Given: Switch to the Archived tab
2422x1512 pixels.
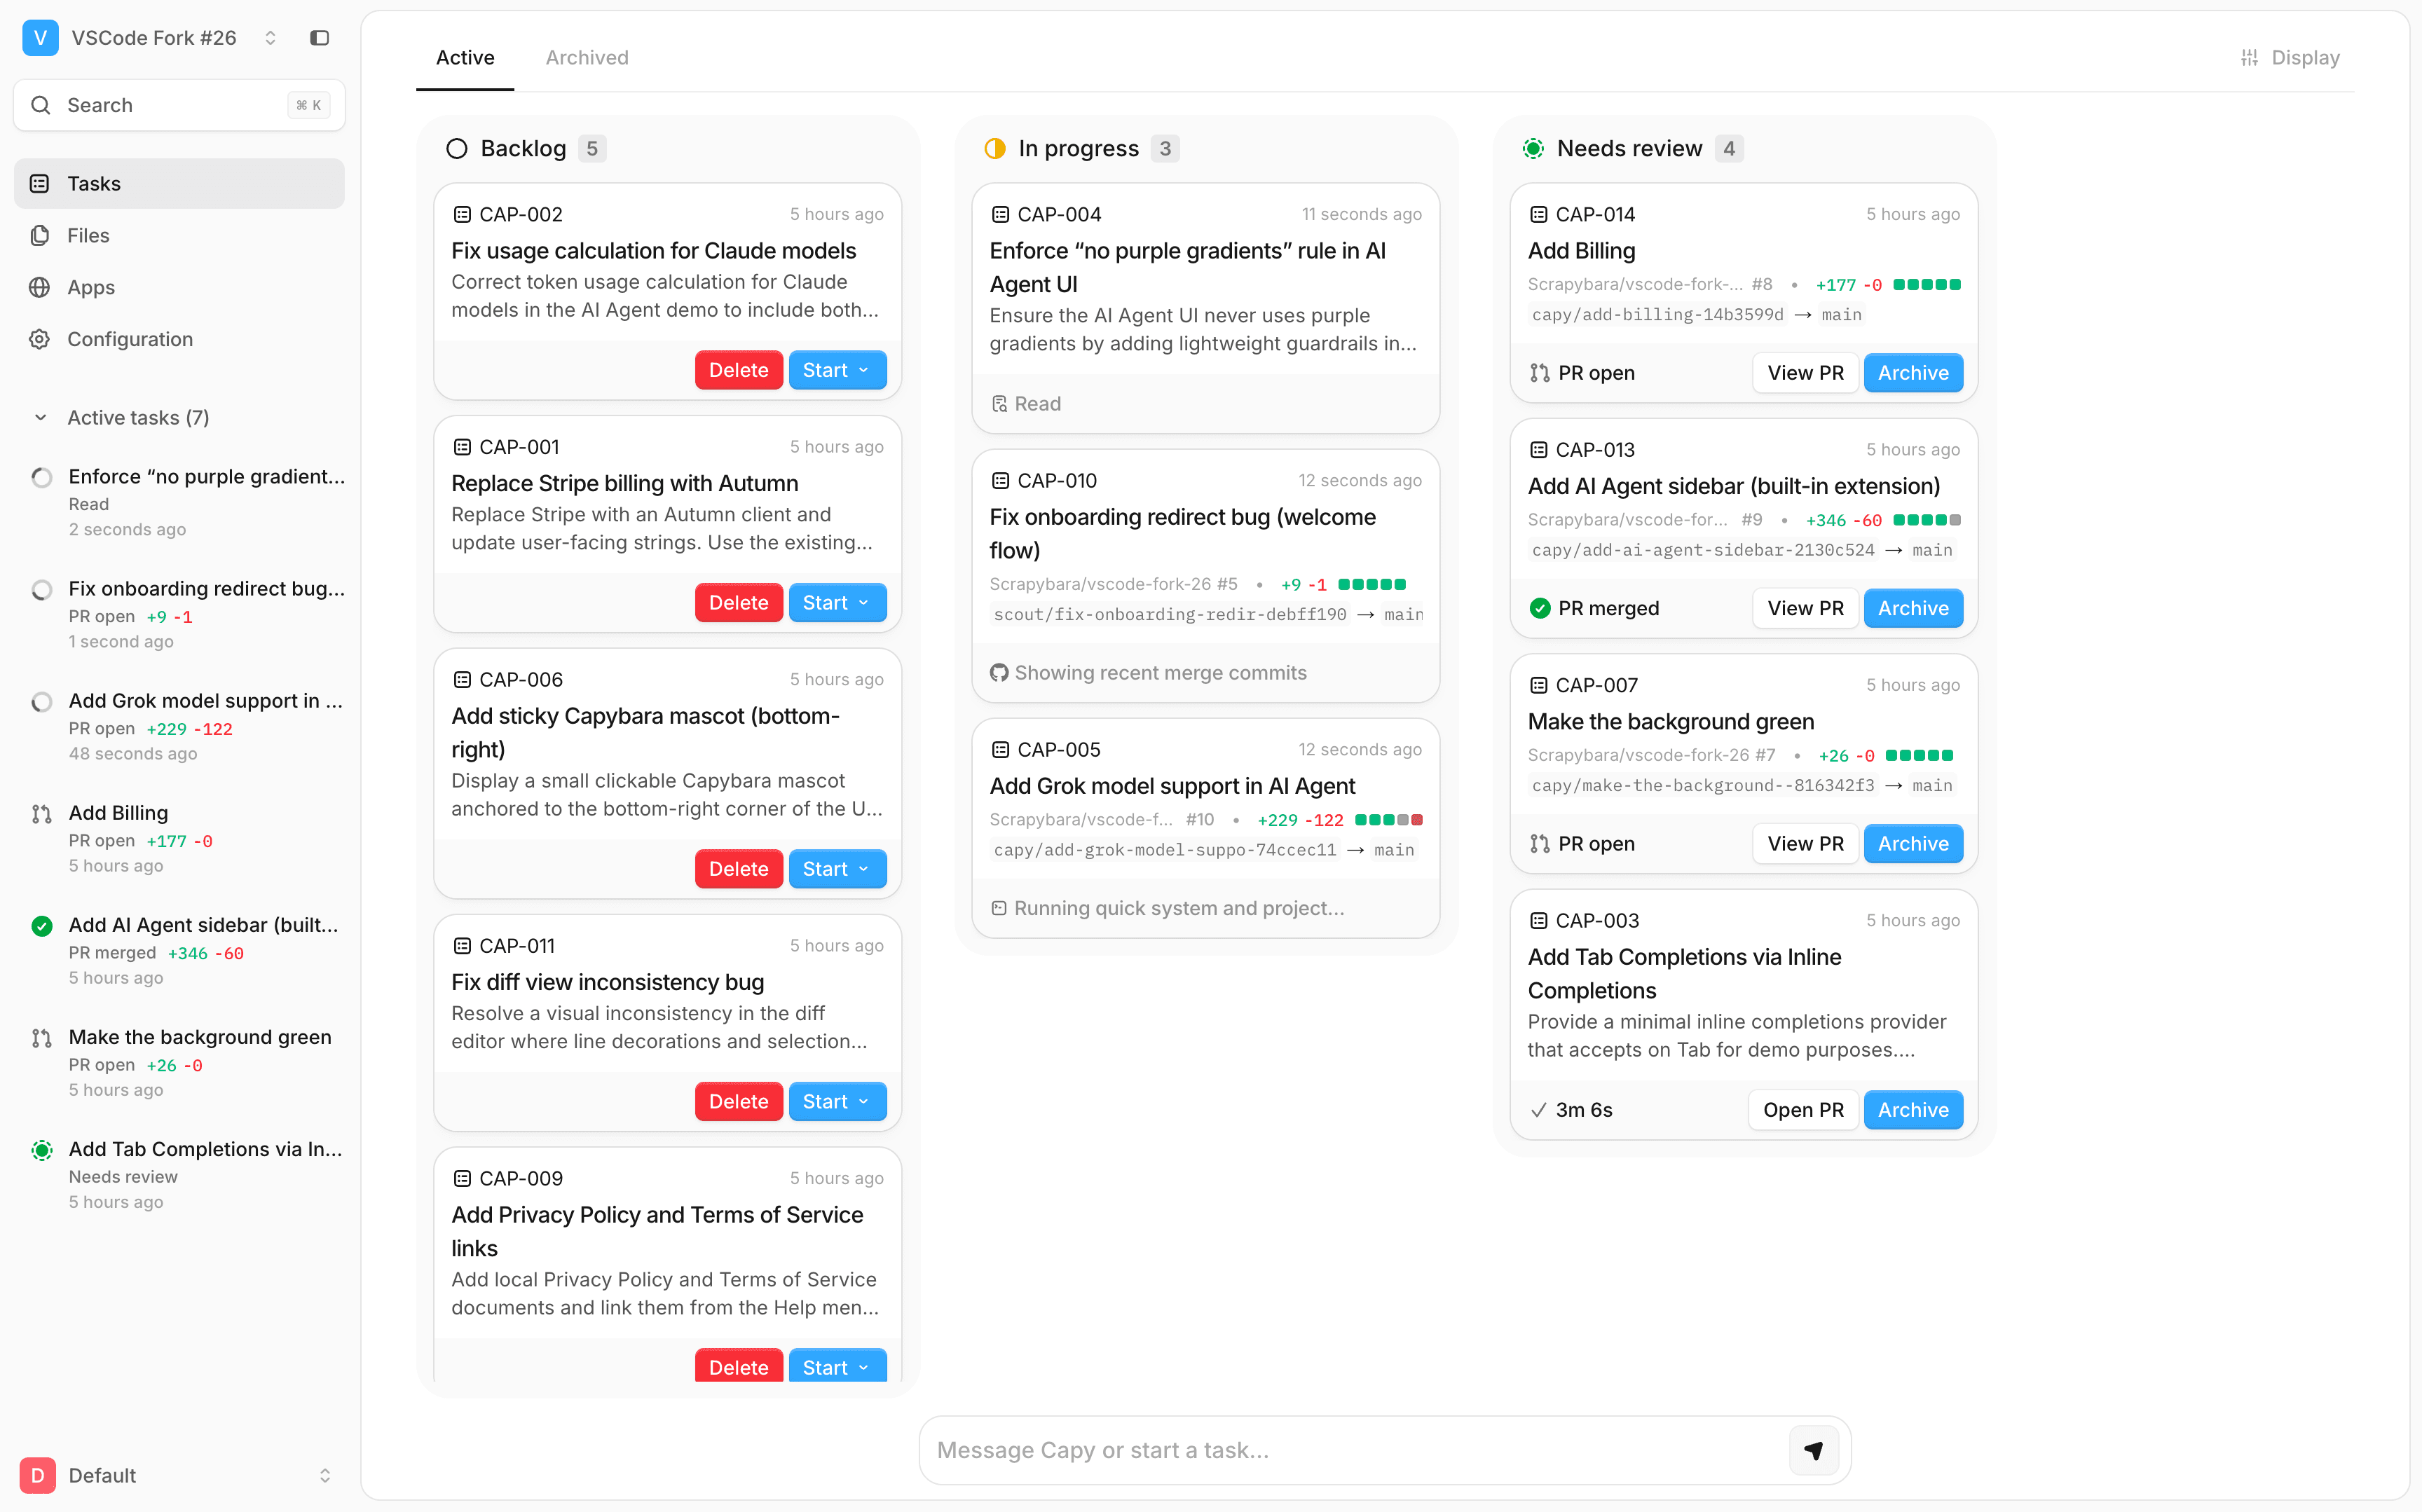Looking at the screenshot, I should pos(587,58).
